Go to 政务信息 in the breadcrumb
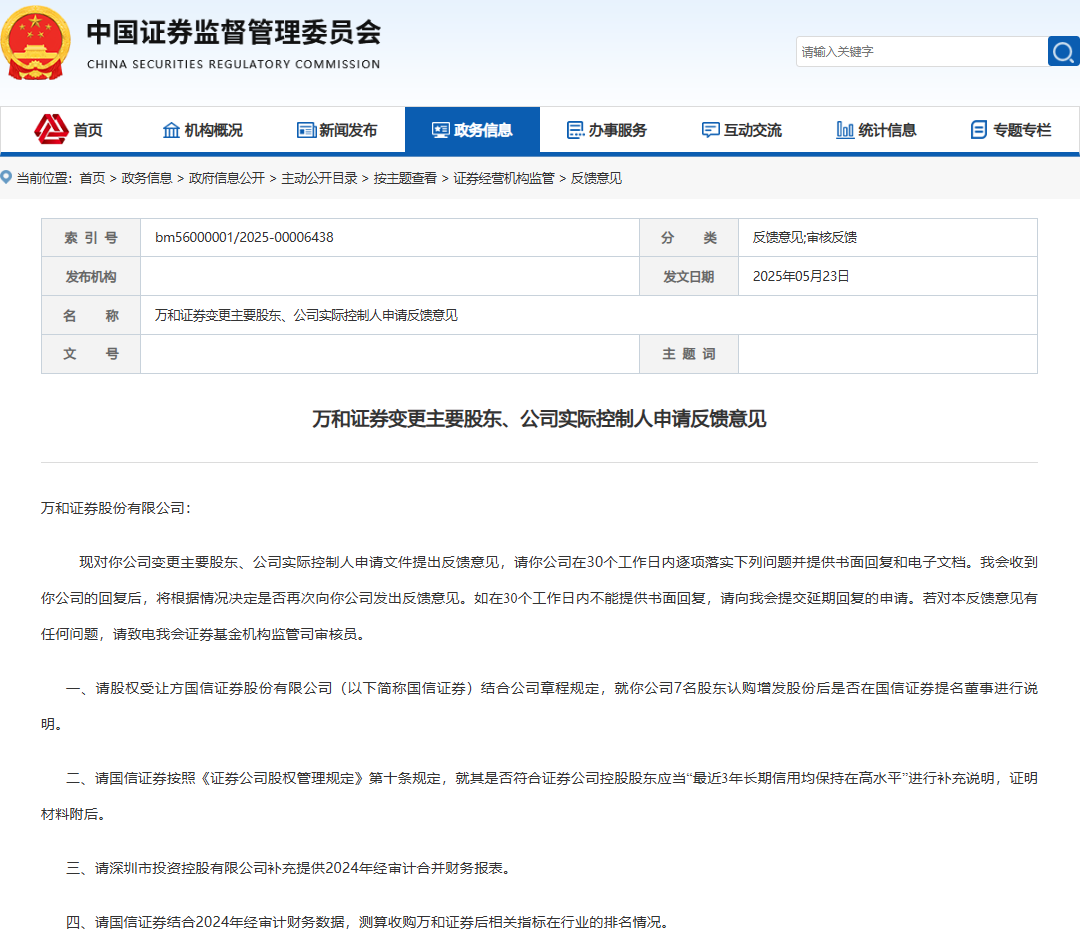The width and height of the screenshot is (1080, 940). [147, 178]
